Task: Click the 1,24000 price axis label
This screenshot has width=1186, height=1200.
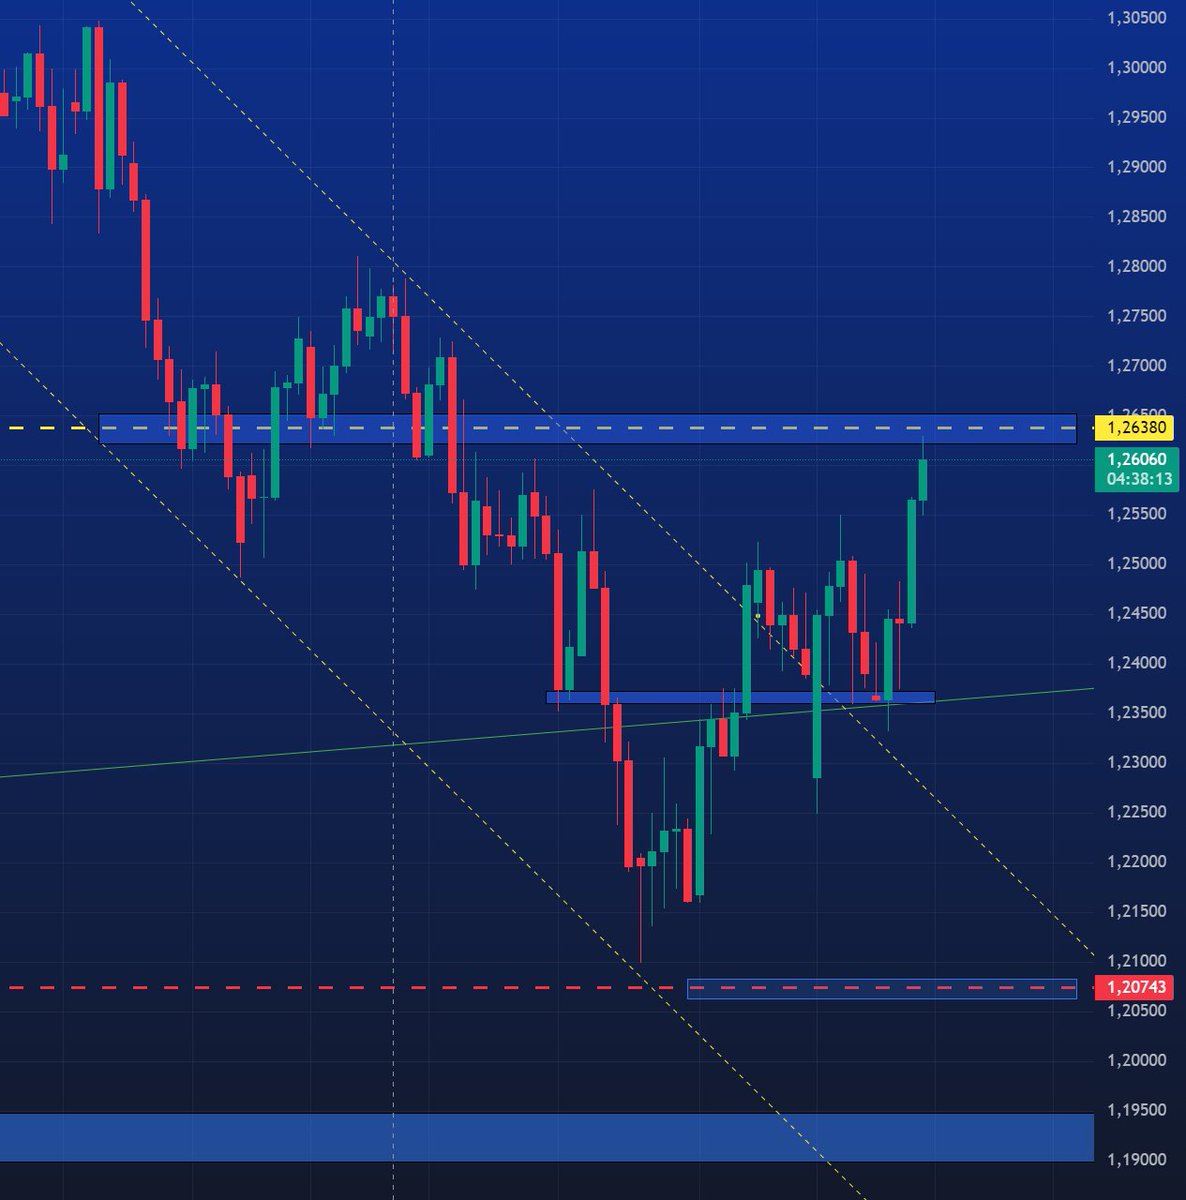Action: click(1136, 663)
